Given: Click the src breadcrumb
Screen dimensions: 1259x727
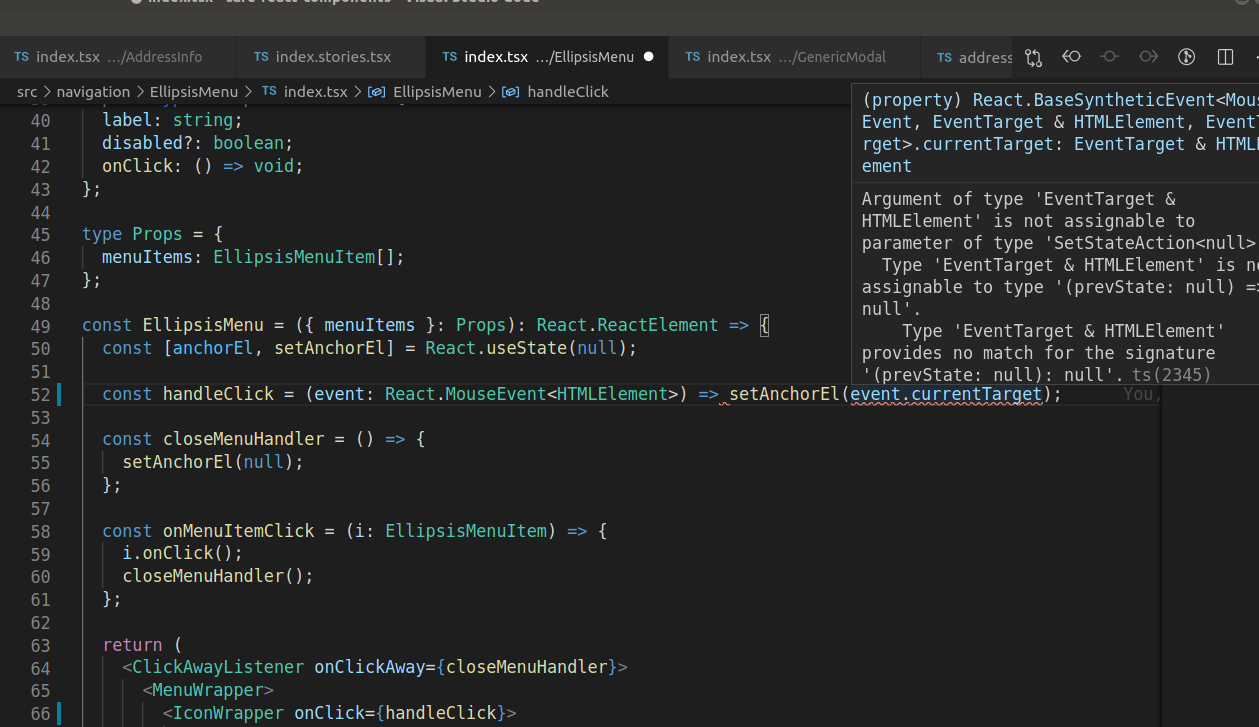Looking at the screenshot, I should pyautogui.click(x=27, y=91).
